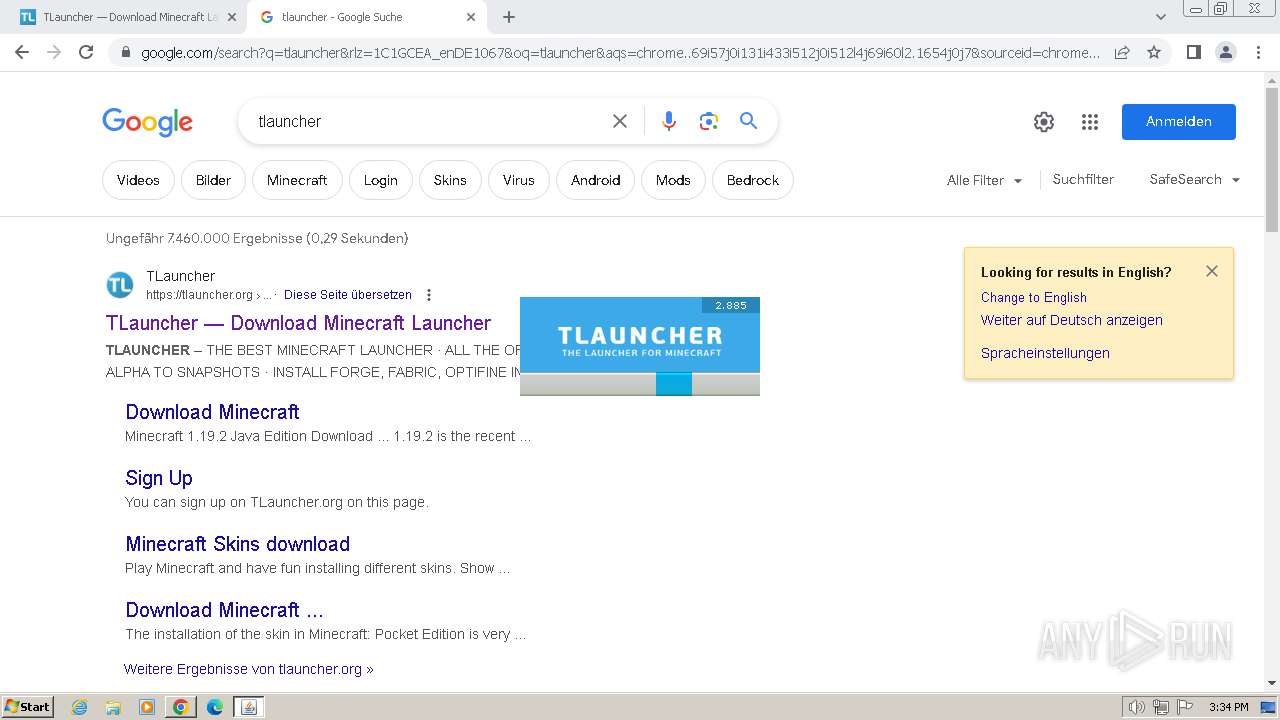Select the Mods filter chip
The image size is (1280, 720).
tap(673, 180)
